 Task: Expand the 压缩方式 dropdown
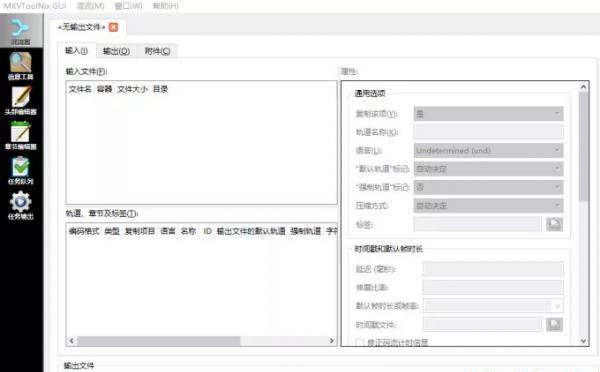(488, 206)
